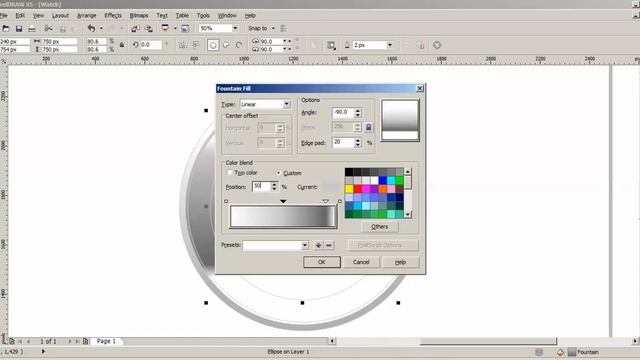Click the OK button in Fountain Fill

click(x=322, y=262)
